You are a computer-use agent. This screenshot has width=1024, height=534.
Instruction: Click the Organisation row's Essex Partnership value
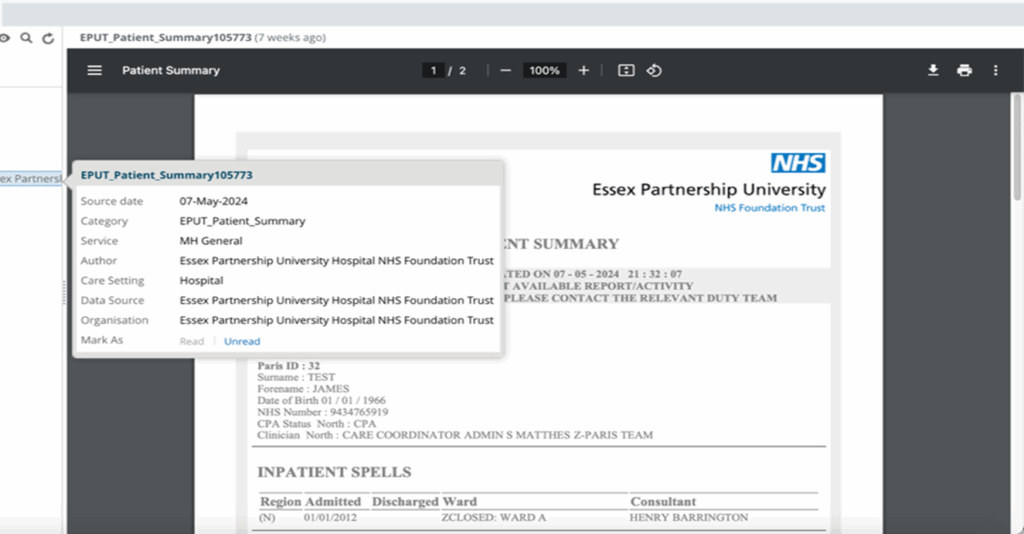point(336,320)
